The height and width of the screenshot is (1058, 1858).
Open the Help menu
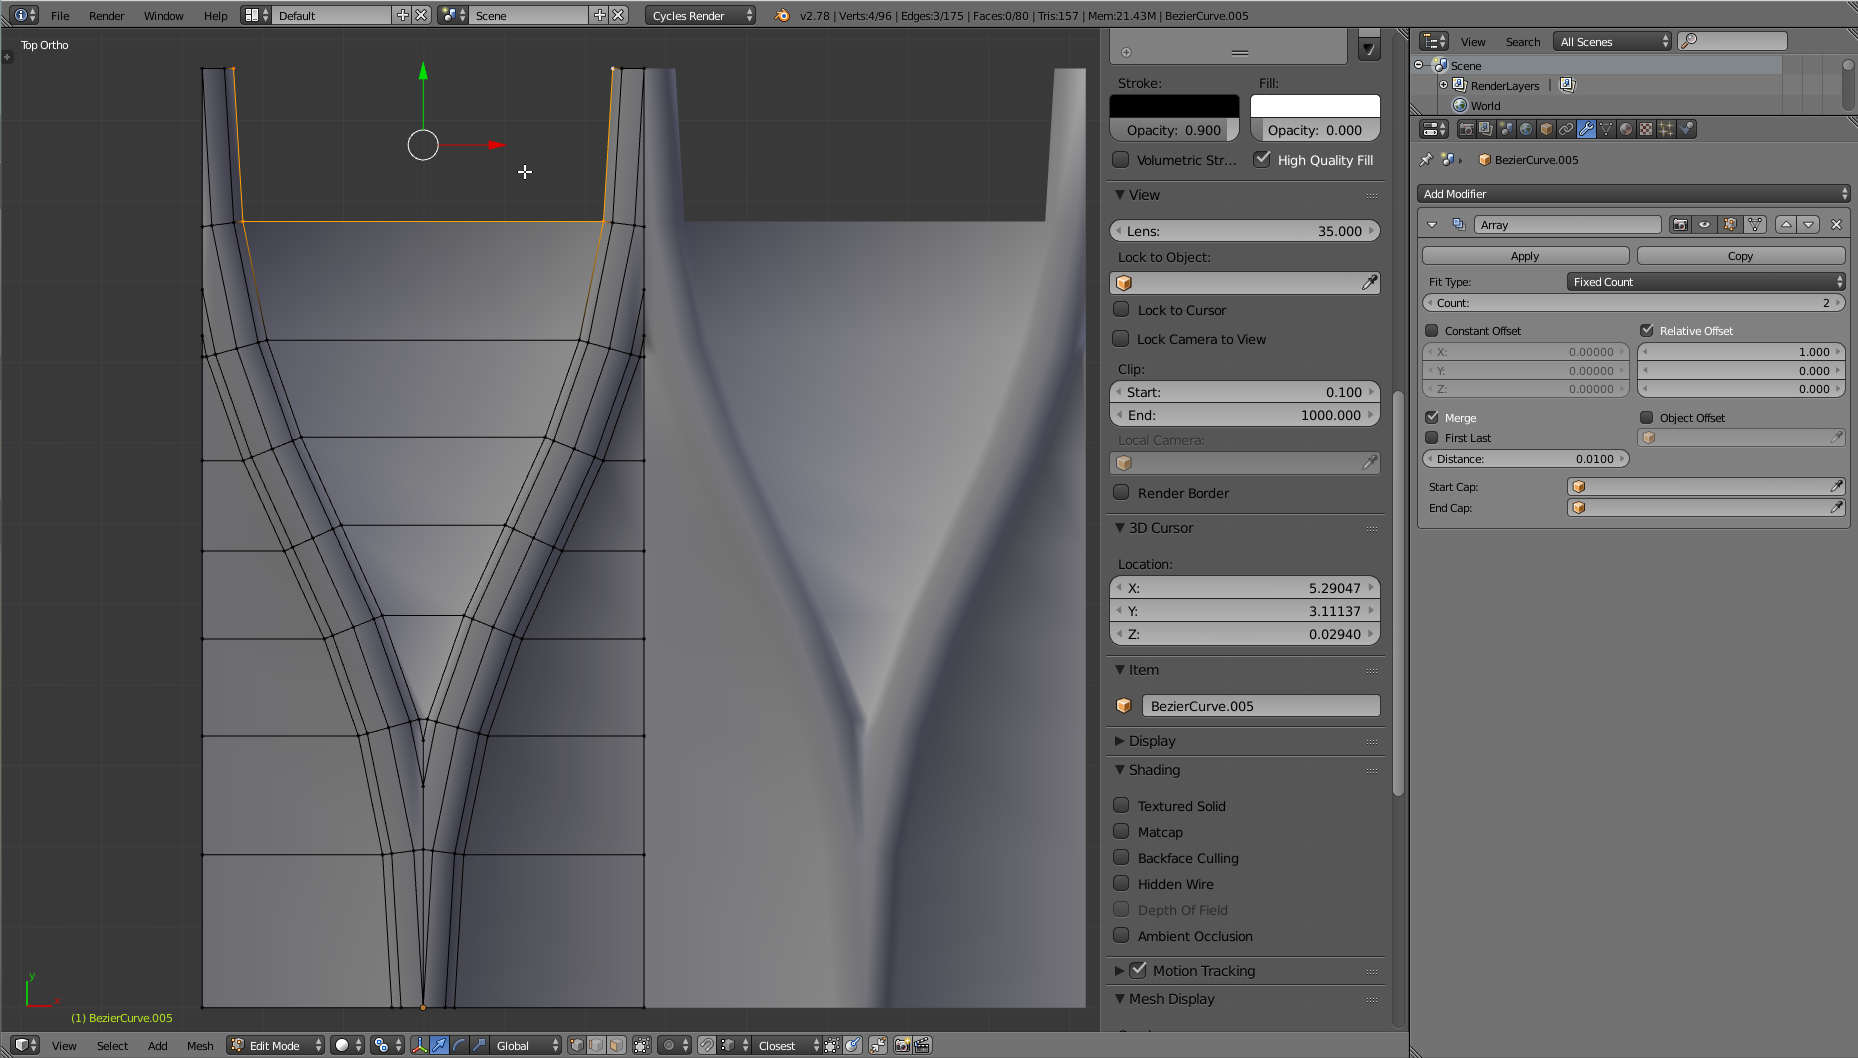coord(215,15)
